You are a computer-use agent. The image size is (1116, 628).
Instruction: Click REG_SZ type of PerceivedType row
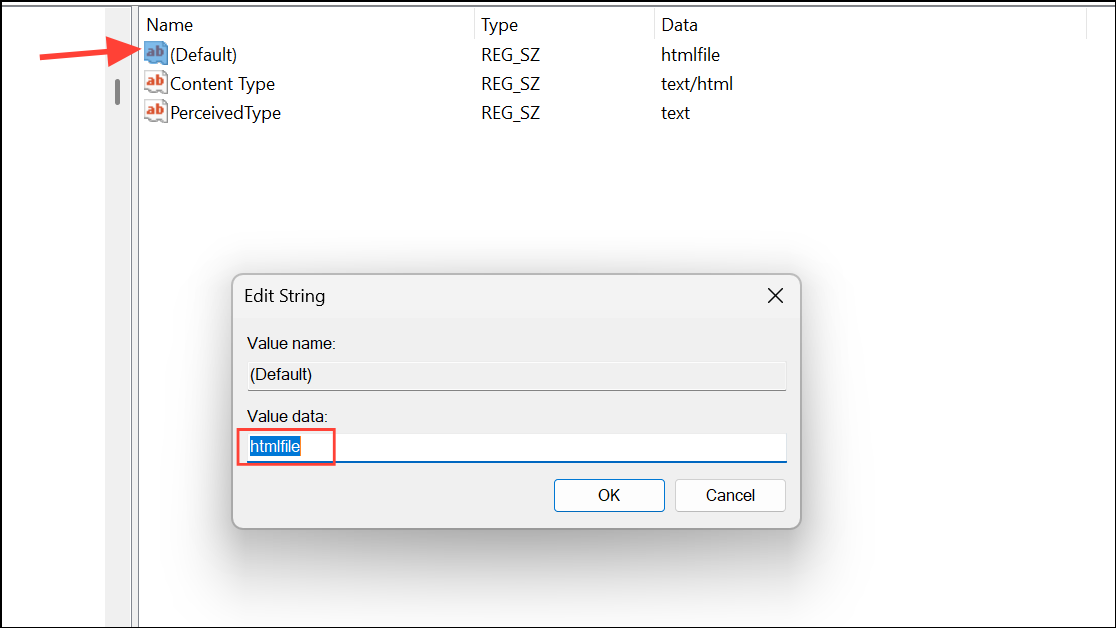tap(510, 113)
